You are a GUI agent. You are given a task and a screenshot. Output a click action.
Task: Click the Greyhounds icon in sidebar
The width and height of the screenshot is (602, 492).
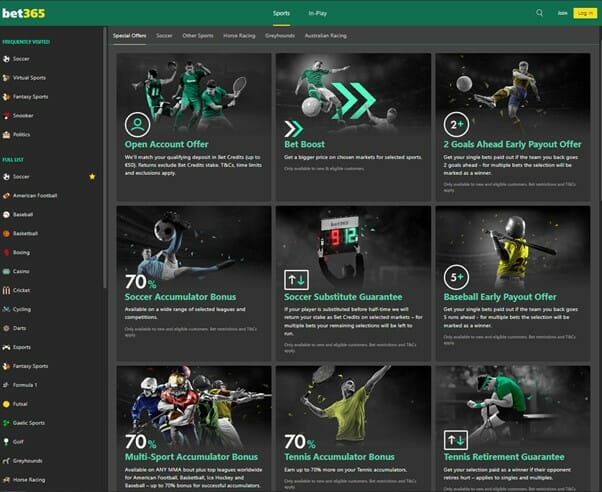click(6, 461)
